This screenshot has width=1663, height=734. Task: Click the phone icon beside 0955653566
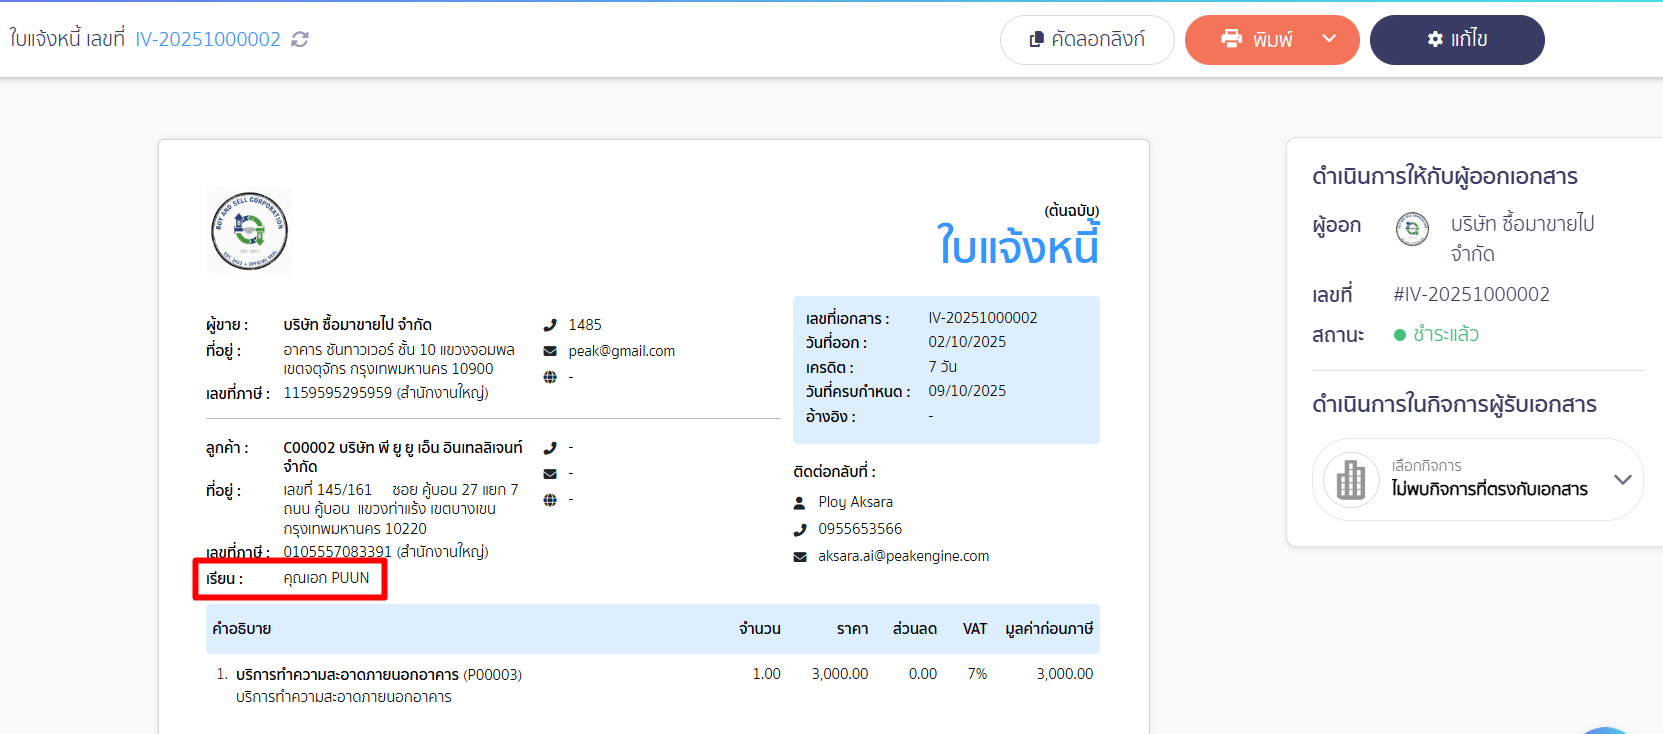800,530
